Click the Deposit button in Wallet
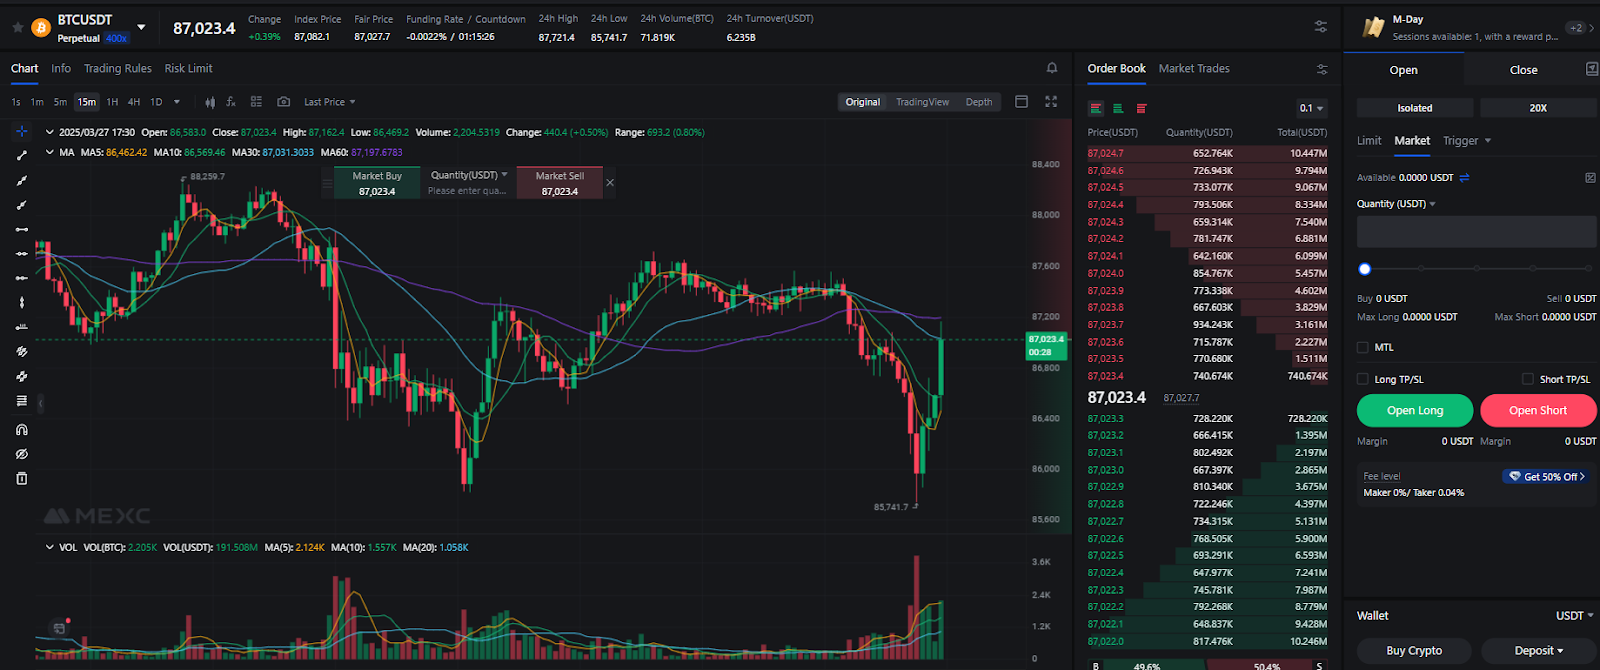The image size is (1600, 670). (1538, 651)
